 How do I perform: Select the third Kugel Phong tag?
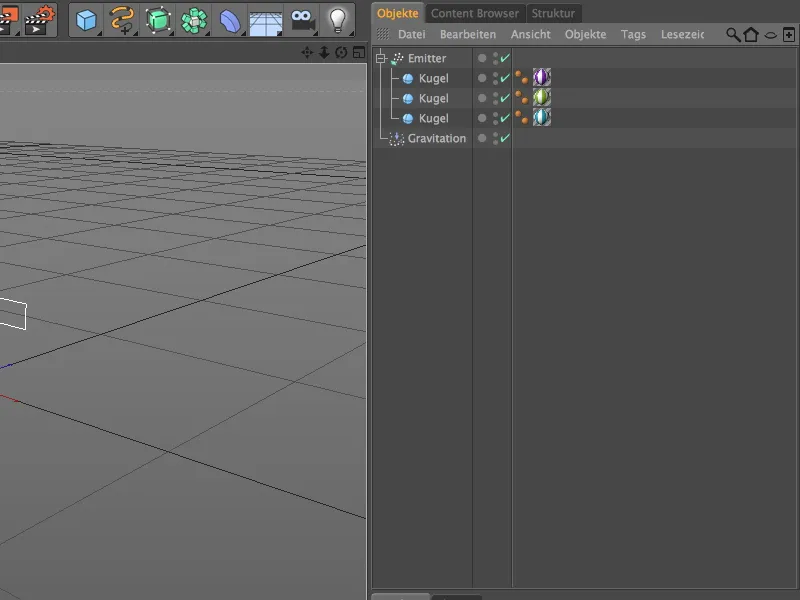[521, 117]
